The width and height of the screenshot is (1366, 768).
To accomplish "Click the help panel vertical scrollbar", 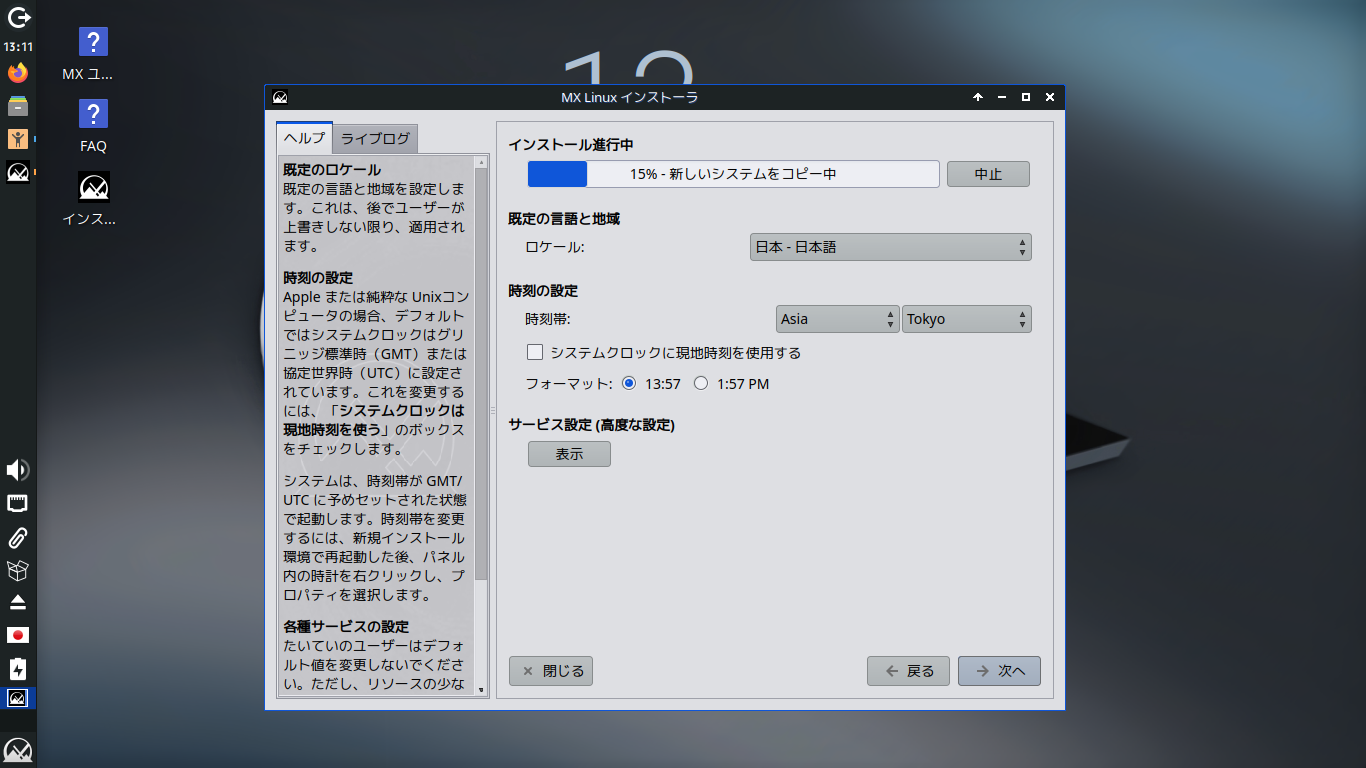I will pyautogui.click(x=481, y=375).
